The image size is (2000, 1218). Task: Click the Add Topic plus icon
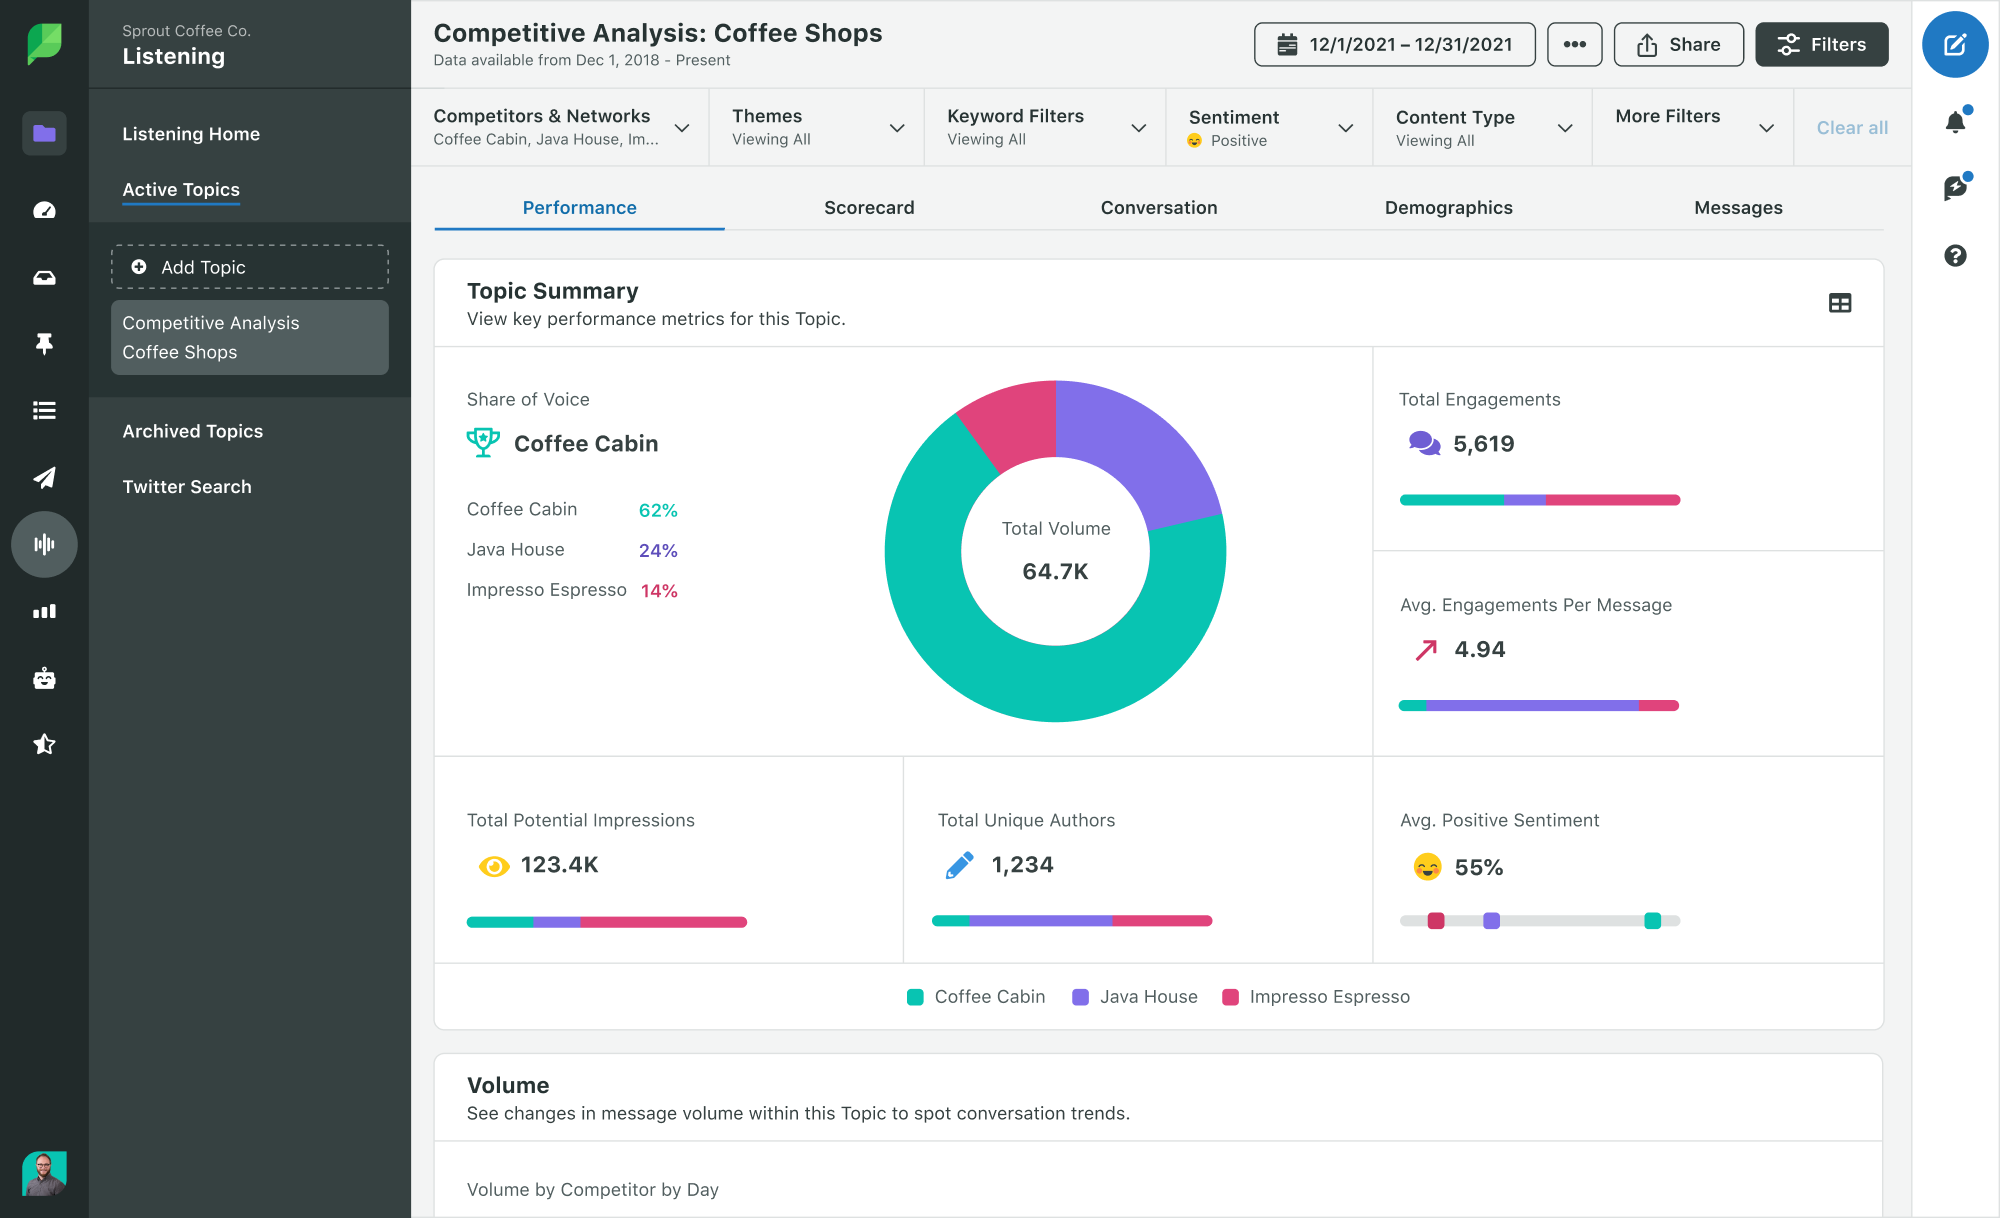point(137,267)
